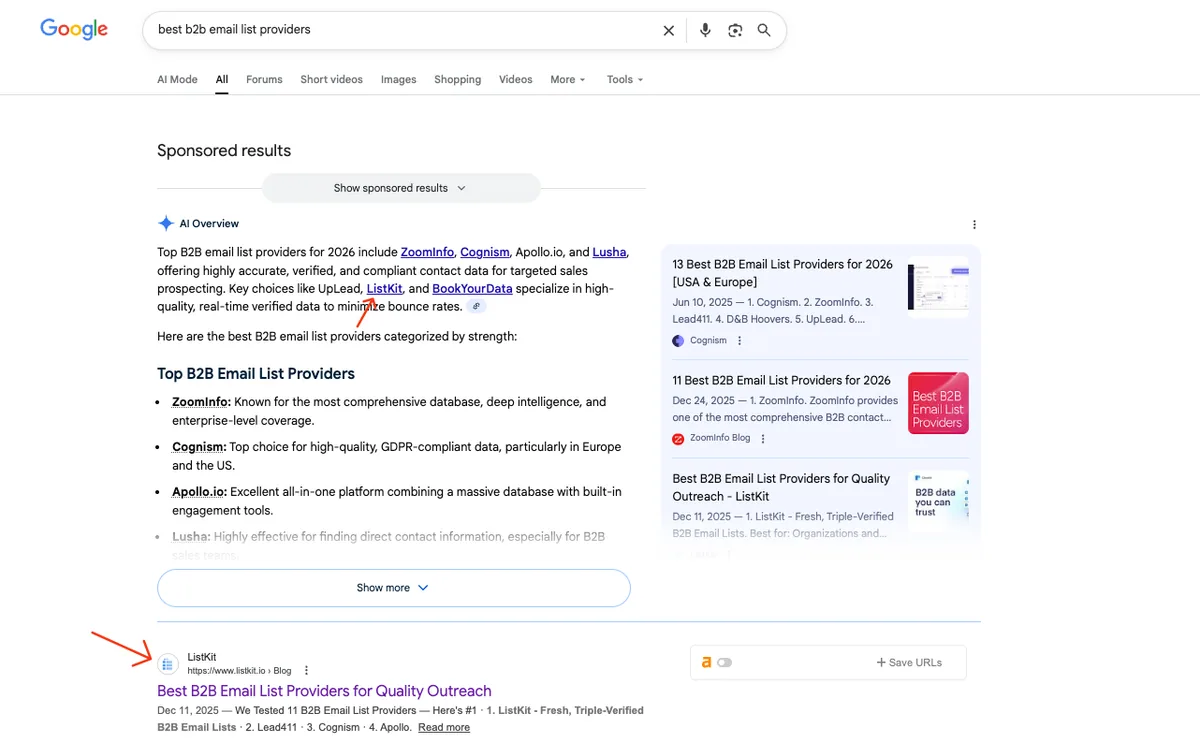
Task: Open Google Lens image search icon
Action: click(x=735, y=30)
